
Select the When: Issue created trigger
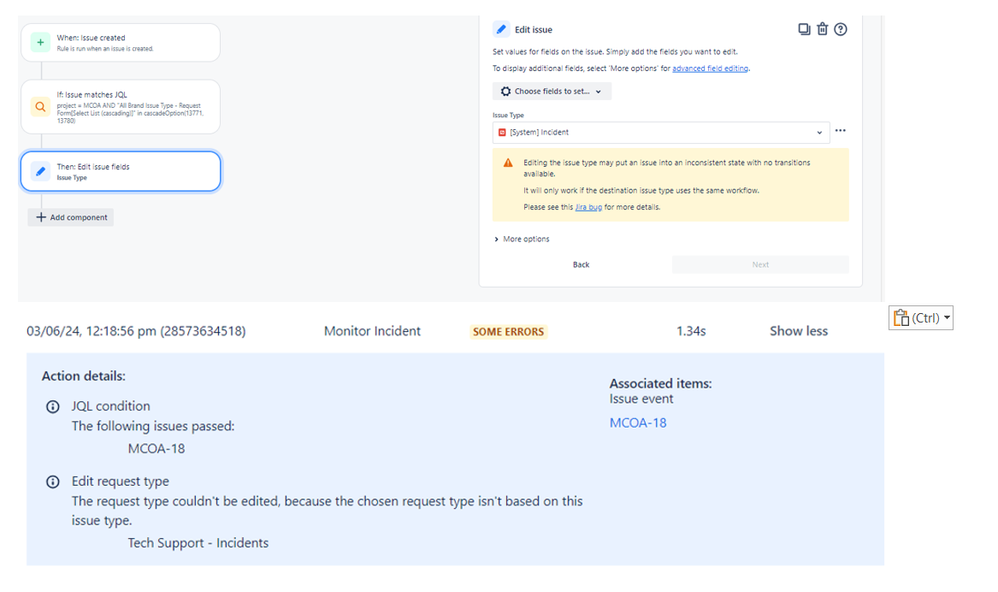120,43
